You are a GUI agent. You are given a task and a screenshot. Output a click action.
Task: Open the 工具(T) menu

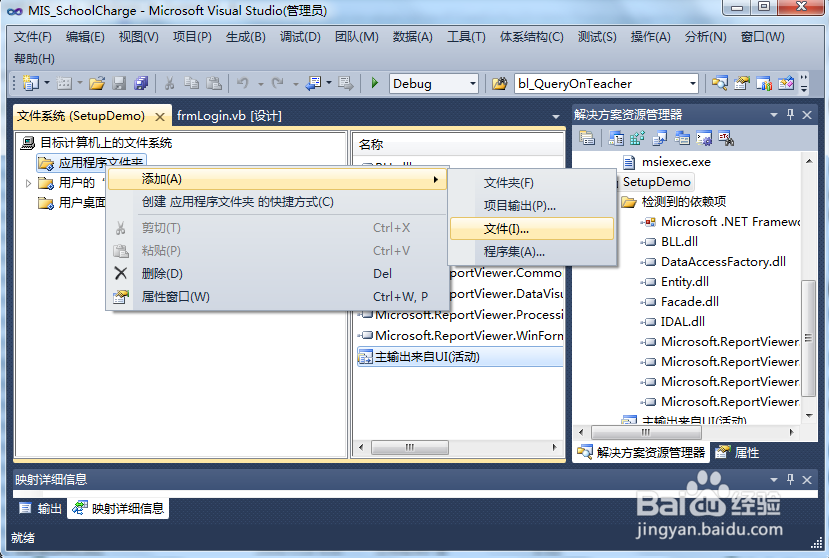coord(466,36)
